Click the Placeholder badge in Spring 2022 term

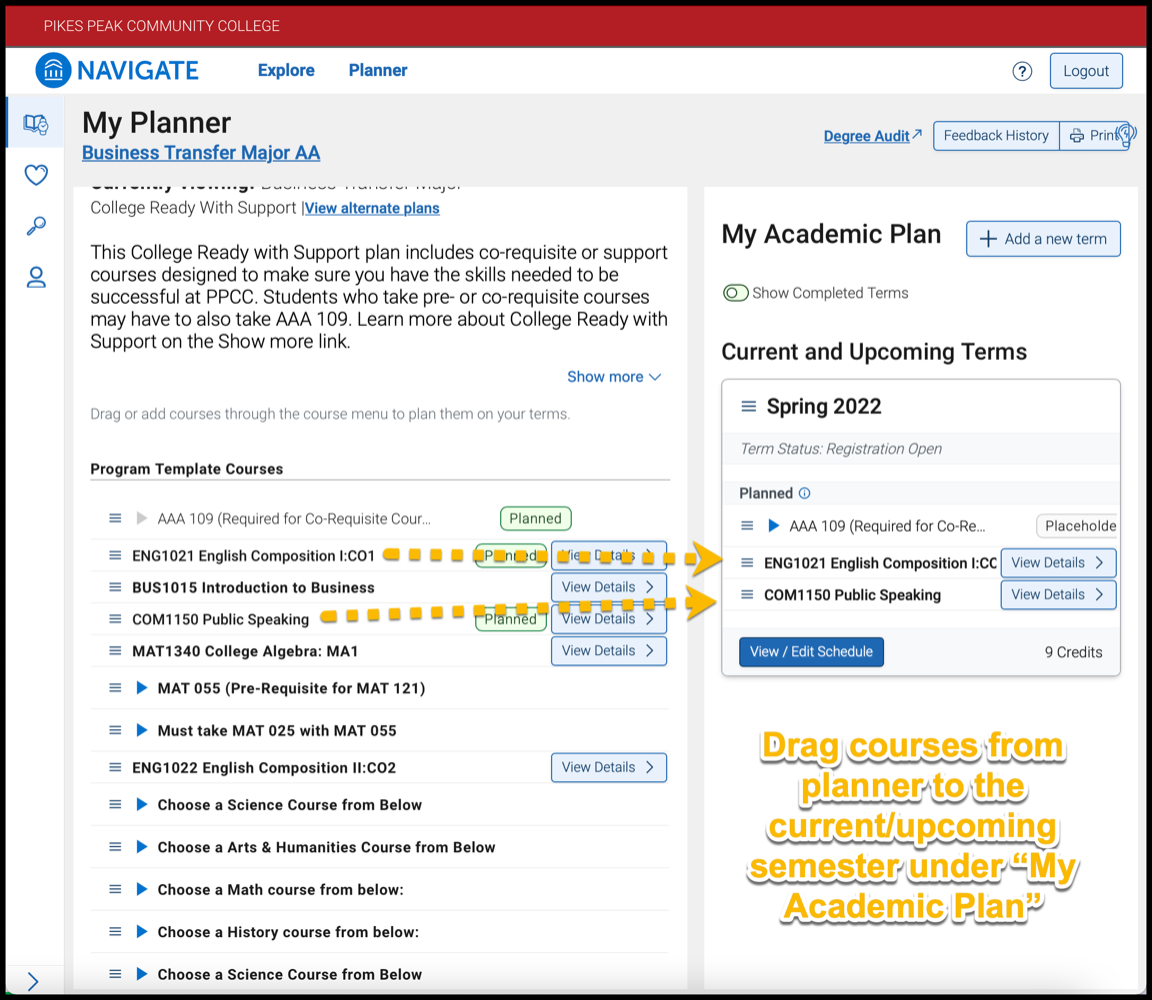point(1078,526)
